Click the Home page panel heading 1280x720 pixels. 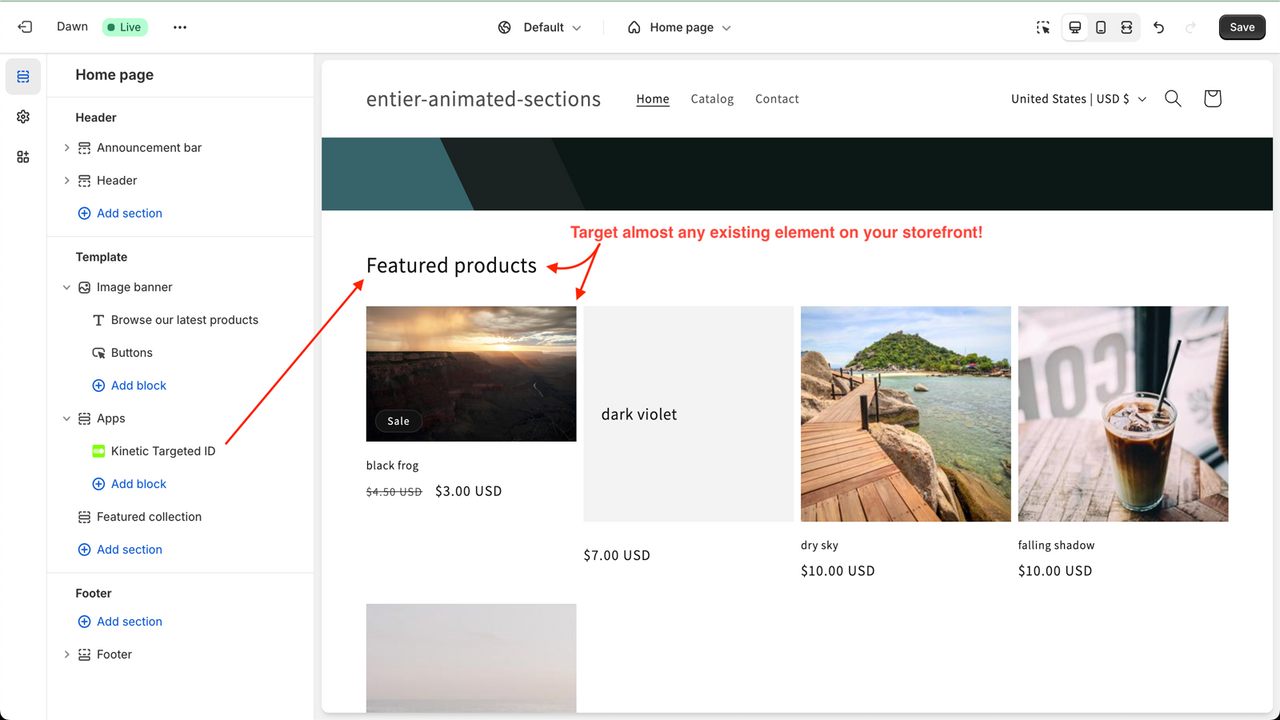pyautogui.click(x=114, y=75)
